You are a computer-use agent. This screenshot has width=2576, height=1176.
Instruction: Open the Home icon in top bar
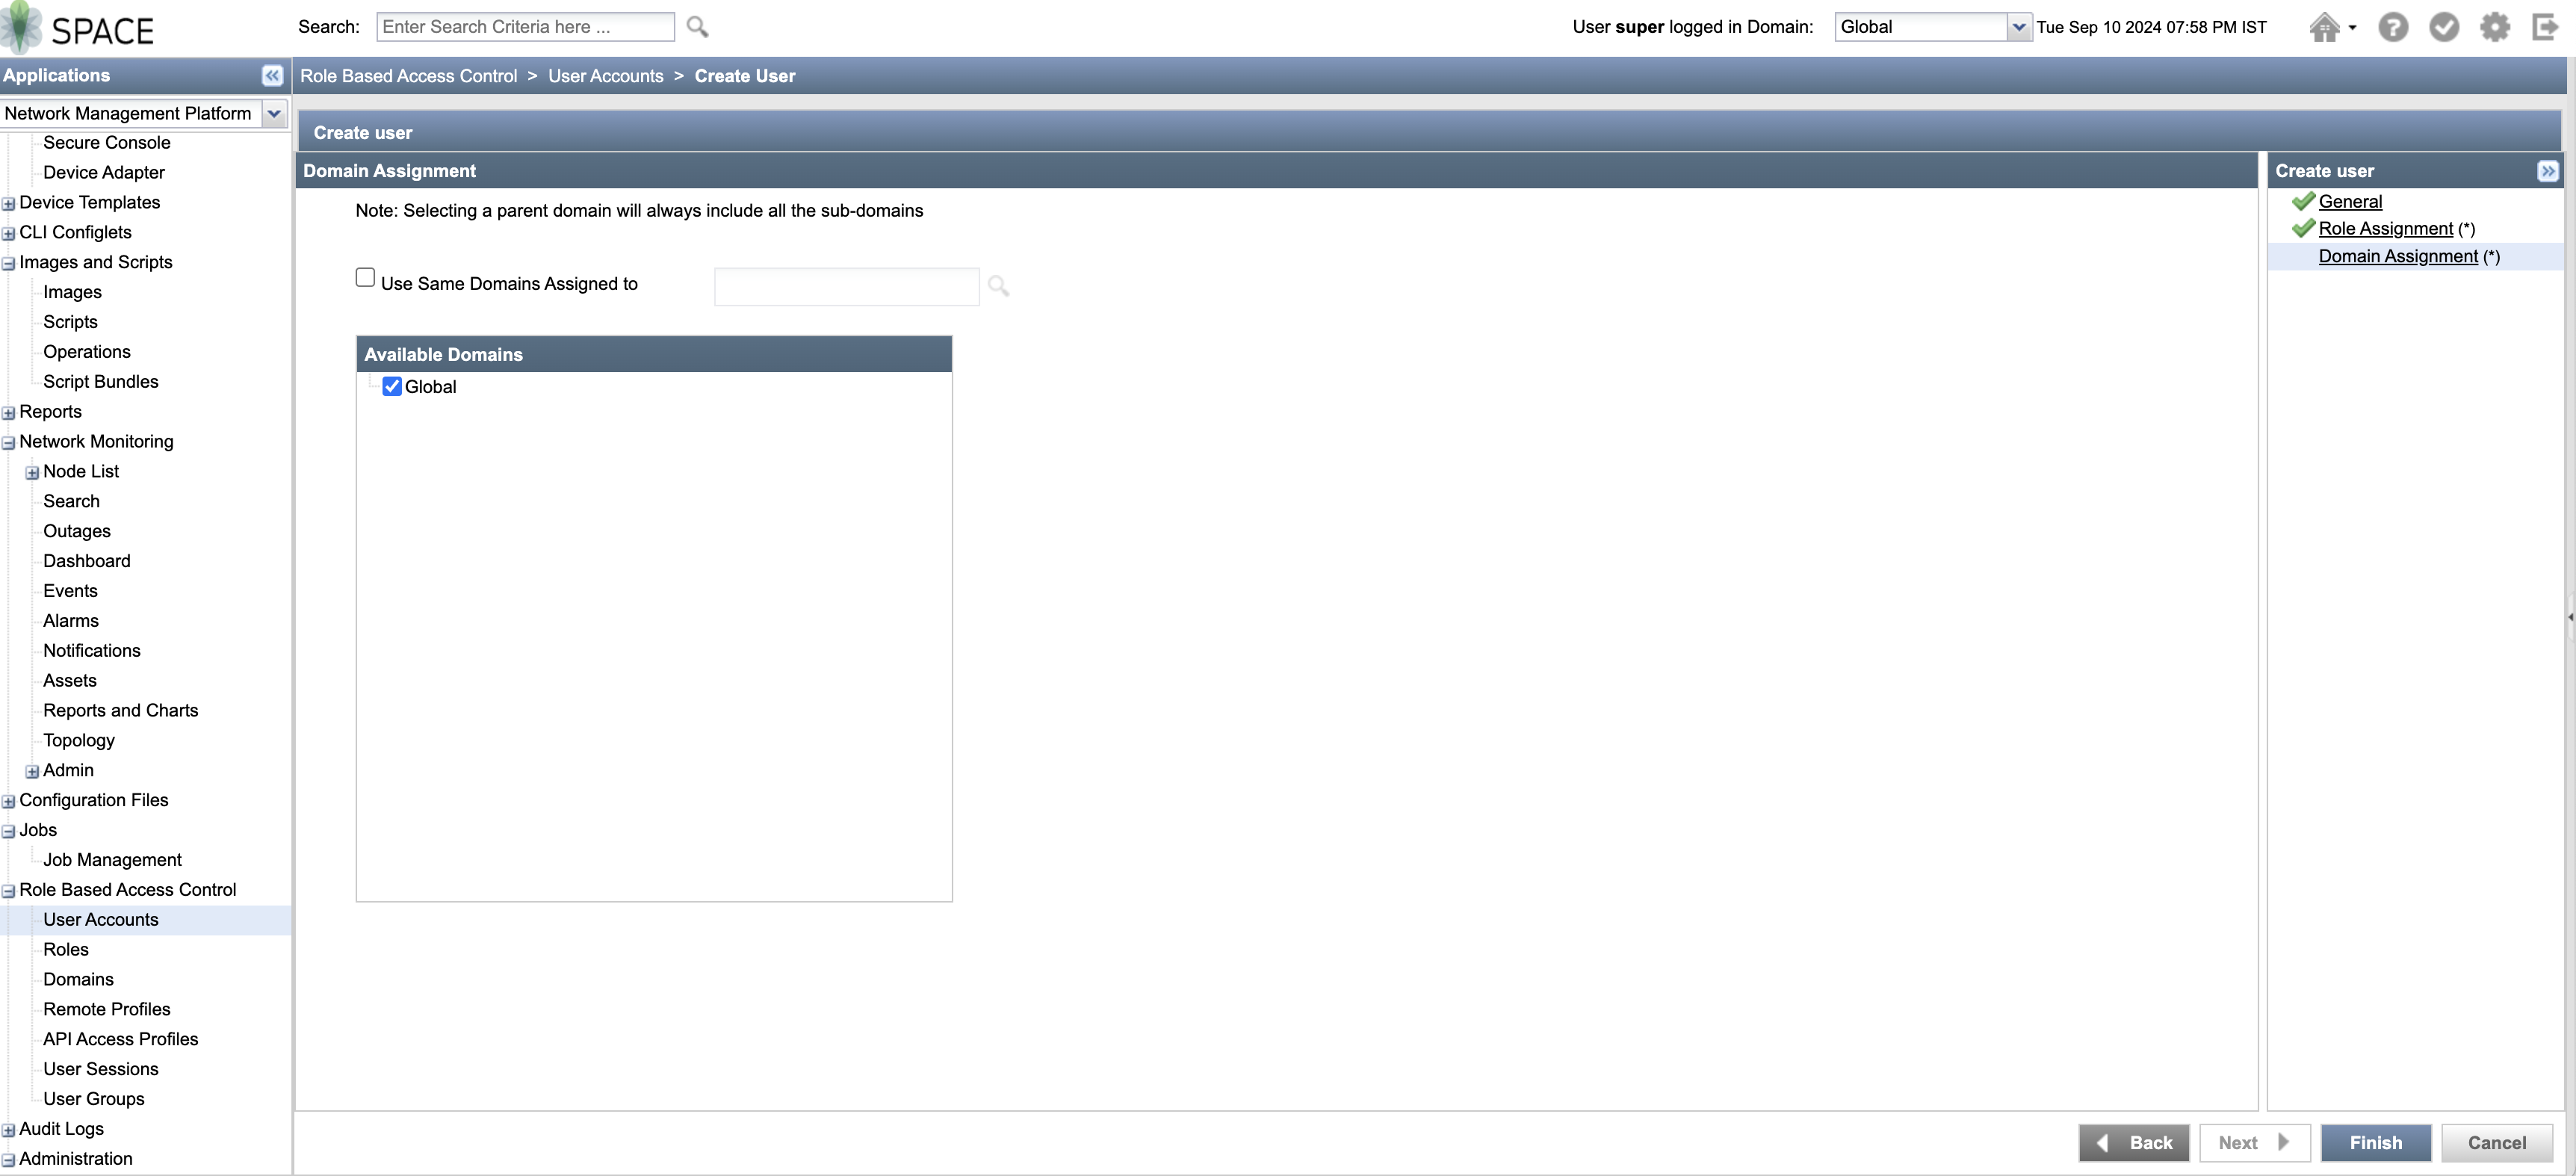pos(2324,27)
